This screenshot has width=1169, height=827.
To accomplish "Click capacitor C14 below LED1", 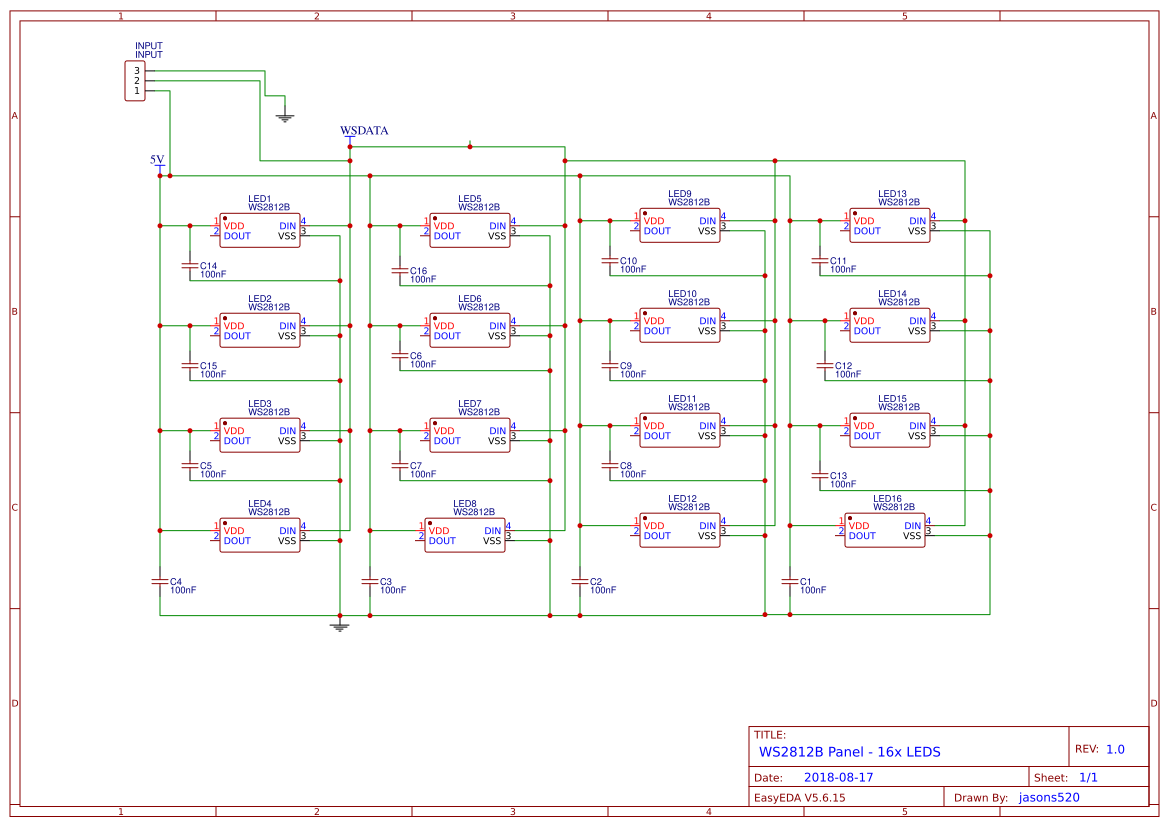I will coord(190,266).
